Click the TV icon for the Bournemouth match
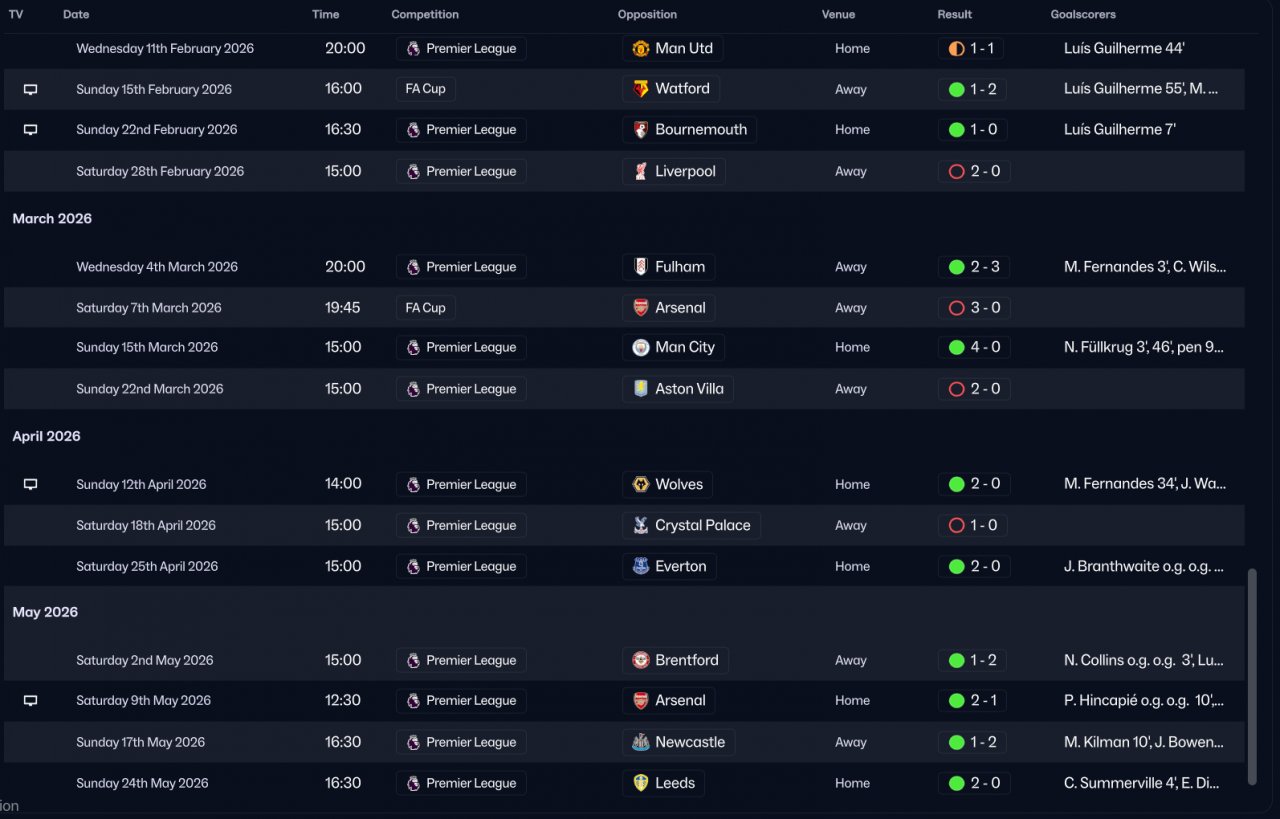The height and width of the screenshot is (819, 1280). point(30,130)
